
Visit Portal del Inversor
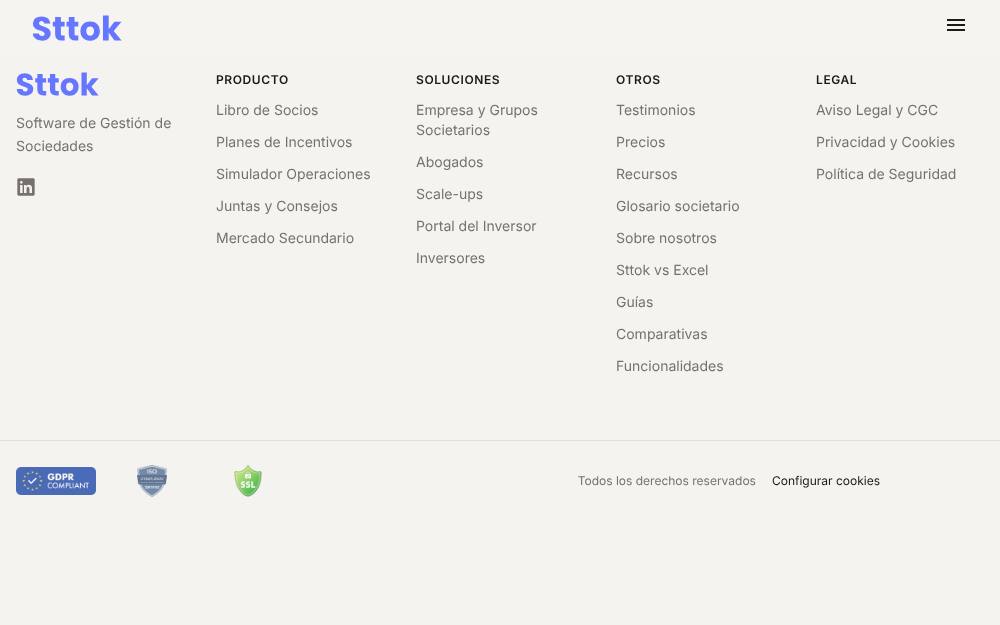coord(476,226)
